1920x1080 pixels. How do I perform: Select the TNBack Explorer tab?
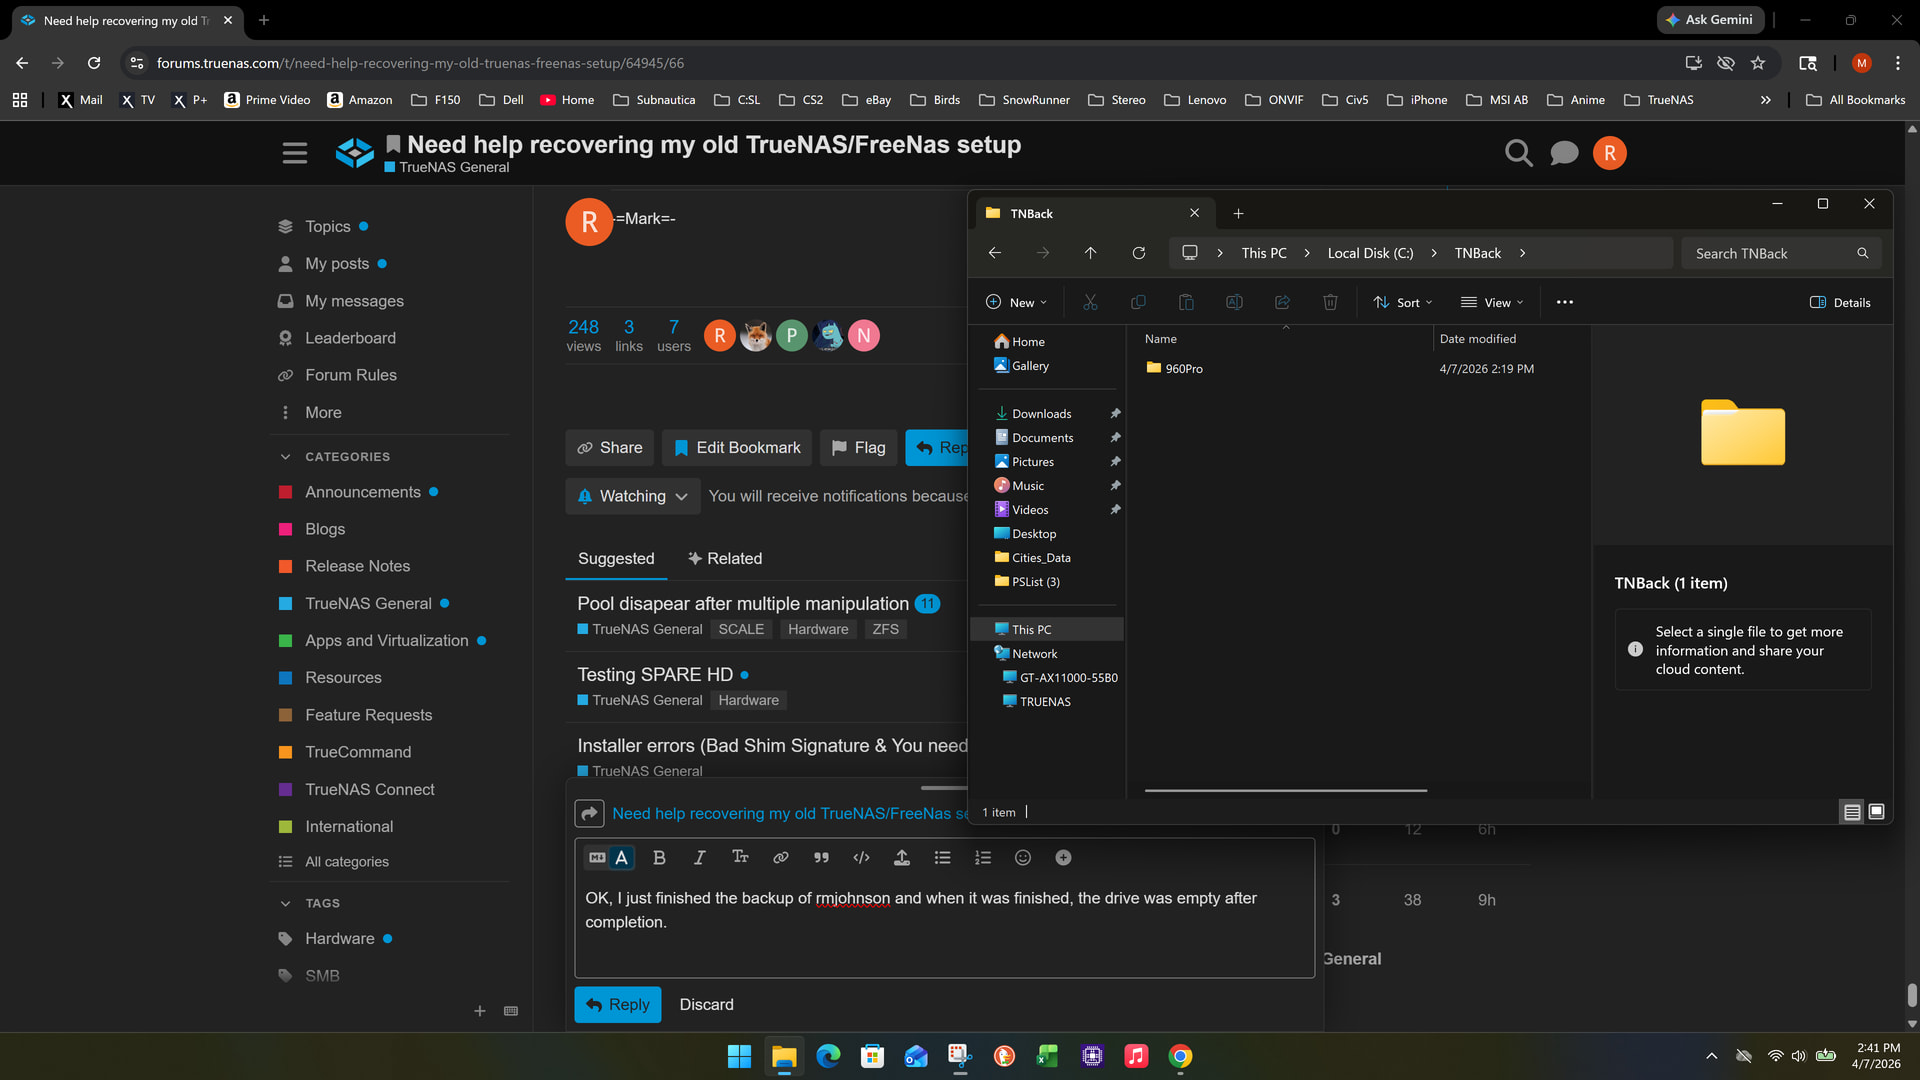(1095, 213)
